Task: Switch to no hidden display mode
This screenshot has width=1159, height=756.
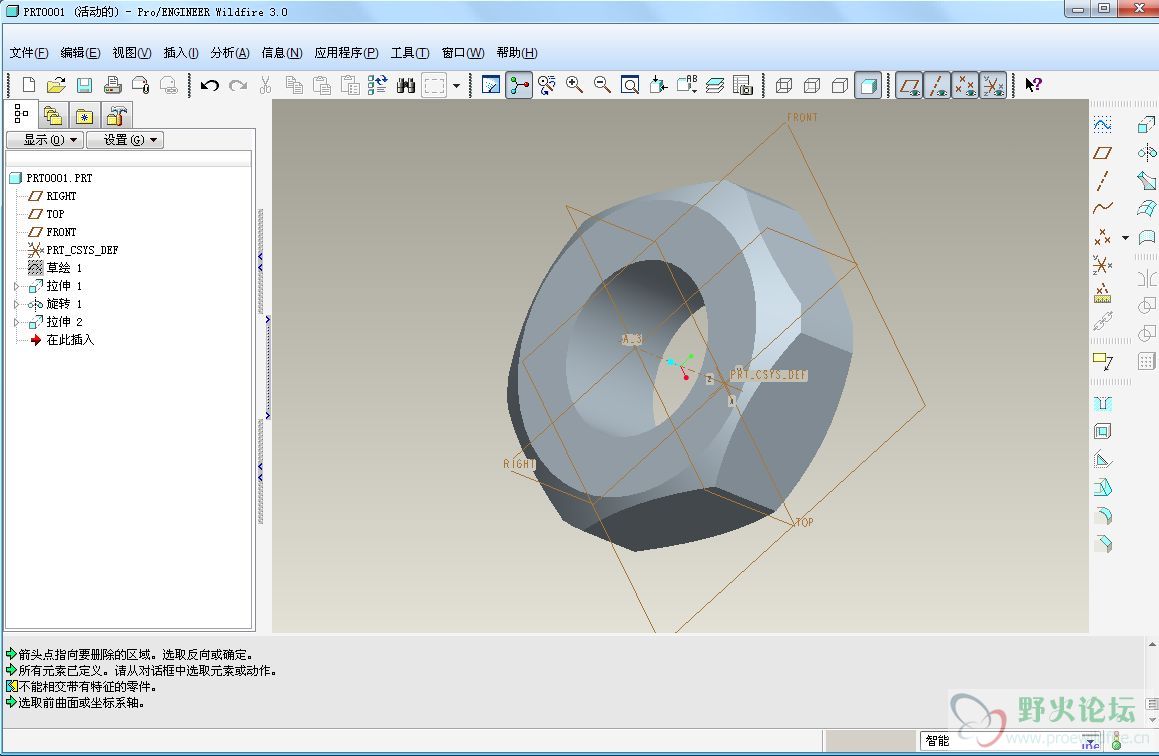Action: pyautogui.click(x=840, y=85)
